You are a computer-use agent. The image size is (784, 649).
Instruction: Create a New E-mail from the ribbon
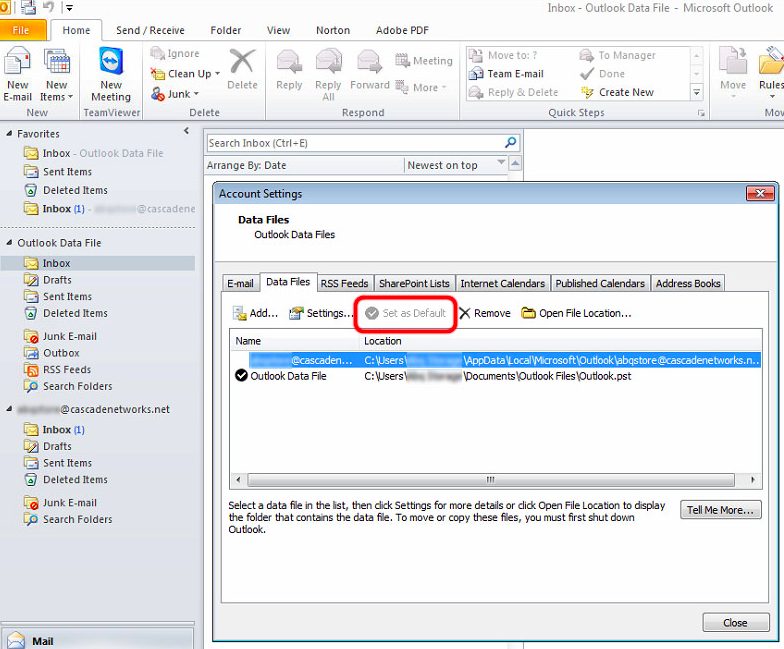point(18,74)
